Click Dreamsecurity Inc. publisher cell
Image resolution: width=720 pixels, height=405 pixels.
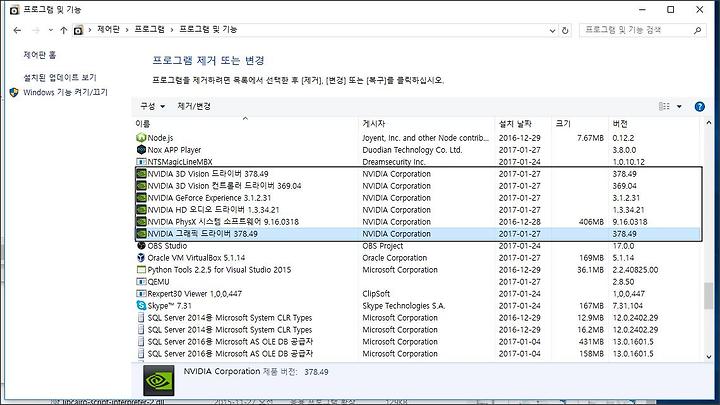click(x=394, y=162)
